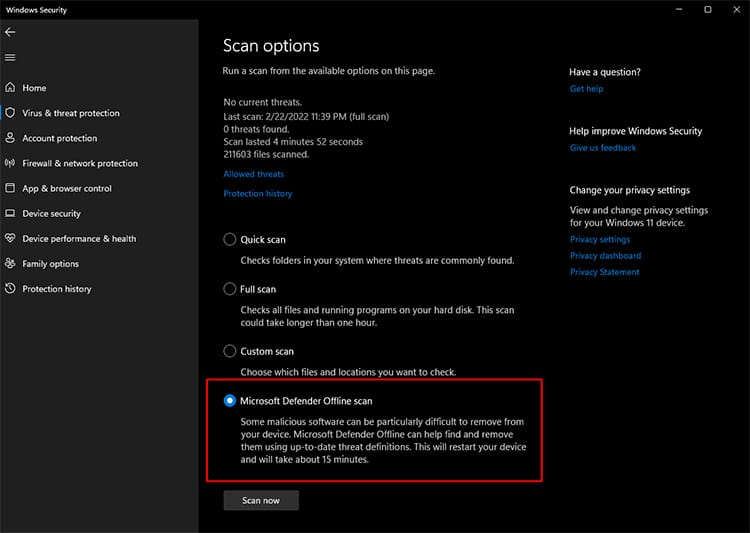
Task: Click the 'Have a question?' heading
Action: 605,72
